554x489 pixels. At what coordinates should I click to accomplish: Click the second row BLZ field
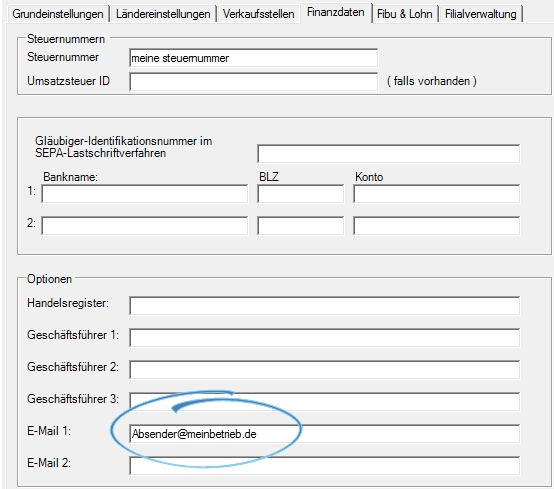[300, 225]
